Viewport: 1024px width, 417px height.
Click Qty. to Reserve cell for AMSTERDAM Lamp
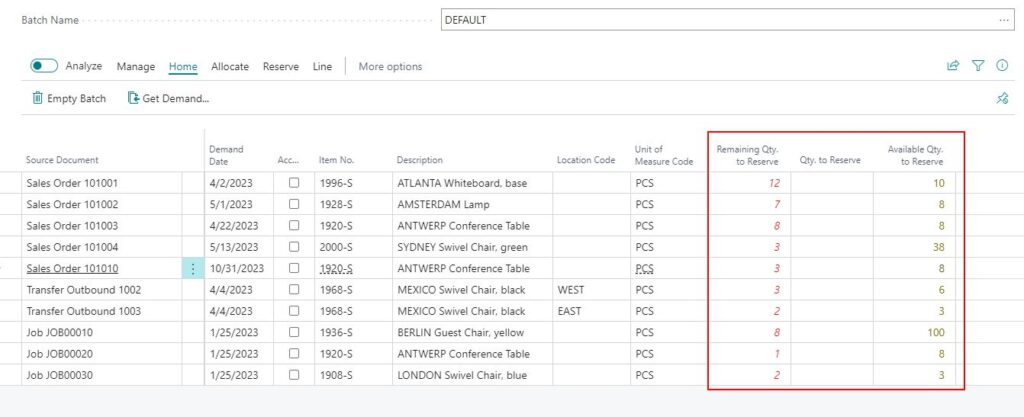click(831, 205)
